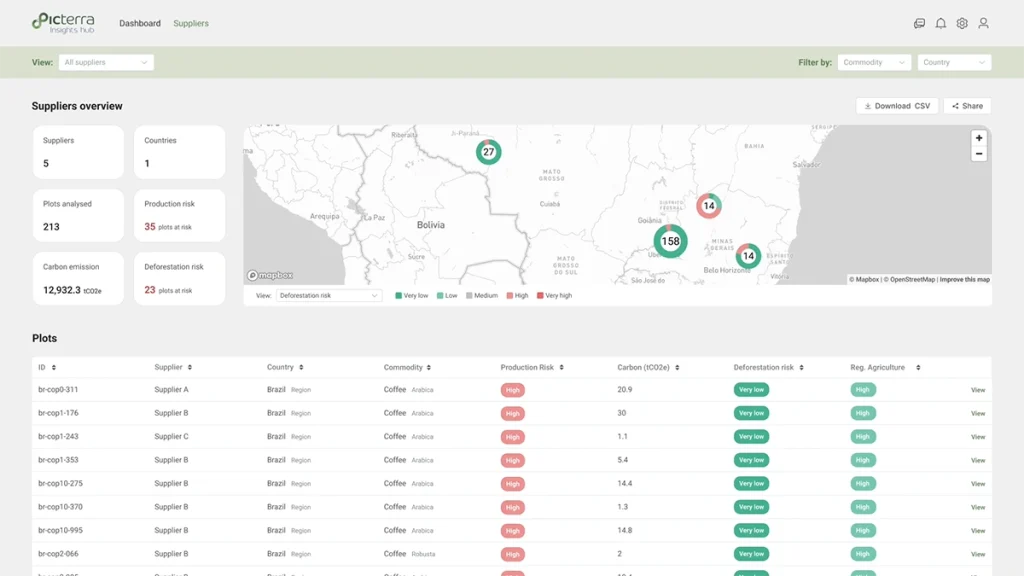Select the Production risk card

click(x=180, y=216)
